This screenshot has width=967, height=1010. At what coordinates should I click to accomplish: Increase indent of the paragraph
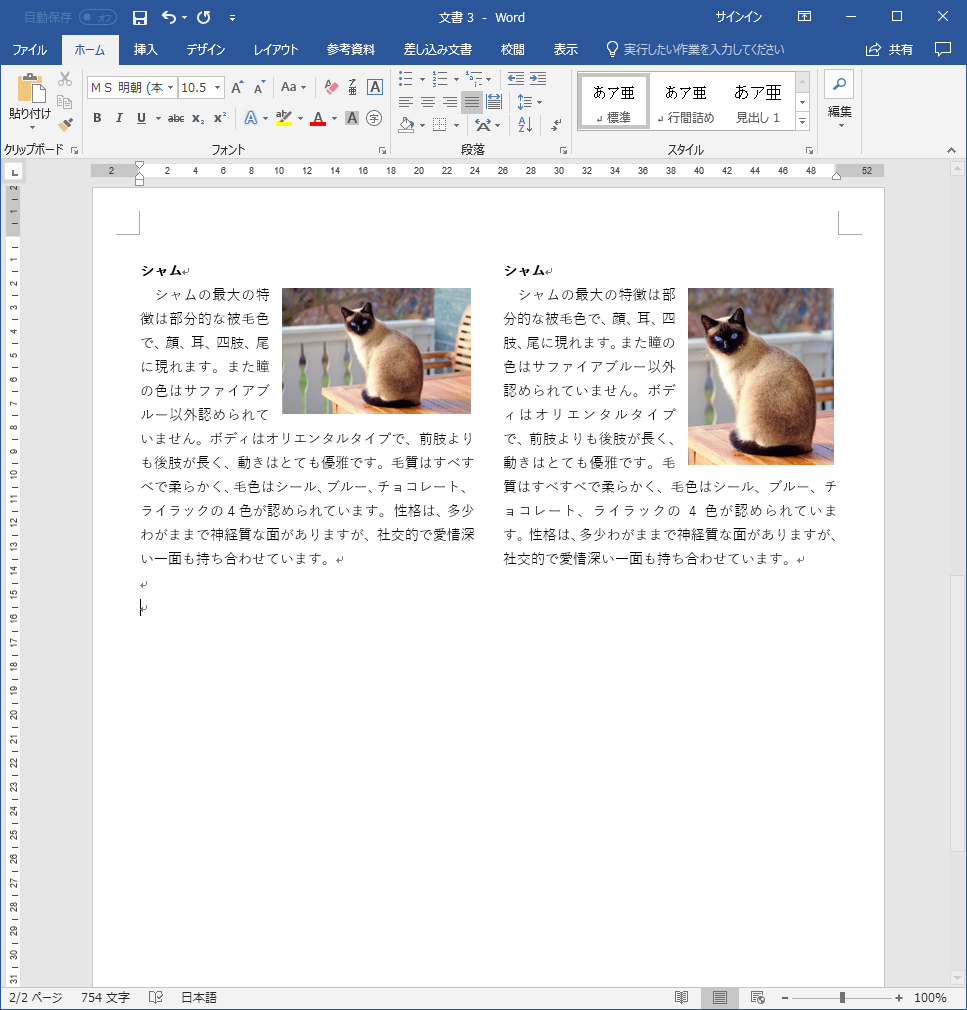(x=538, y=78)
